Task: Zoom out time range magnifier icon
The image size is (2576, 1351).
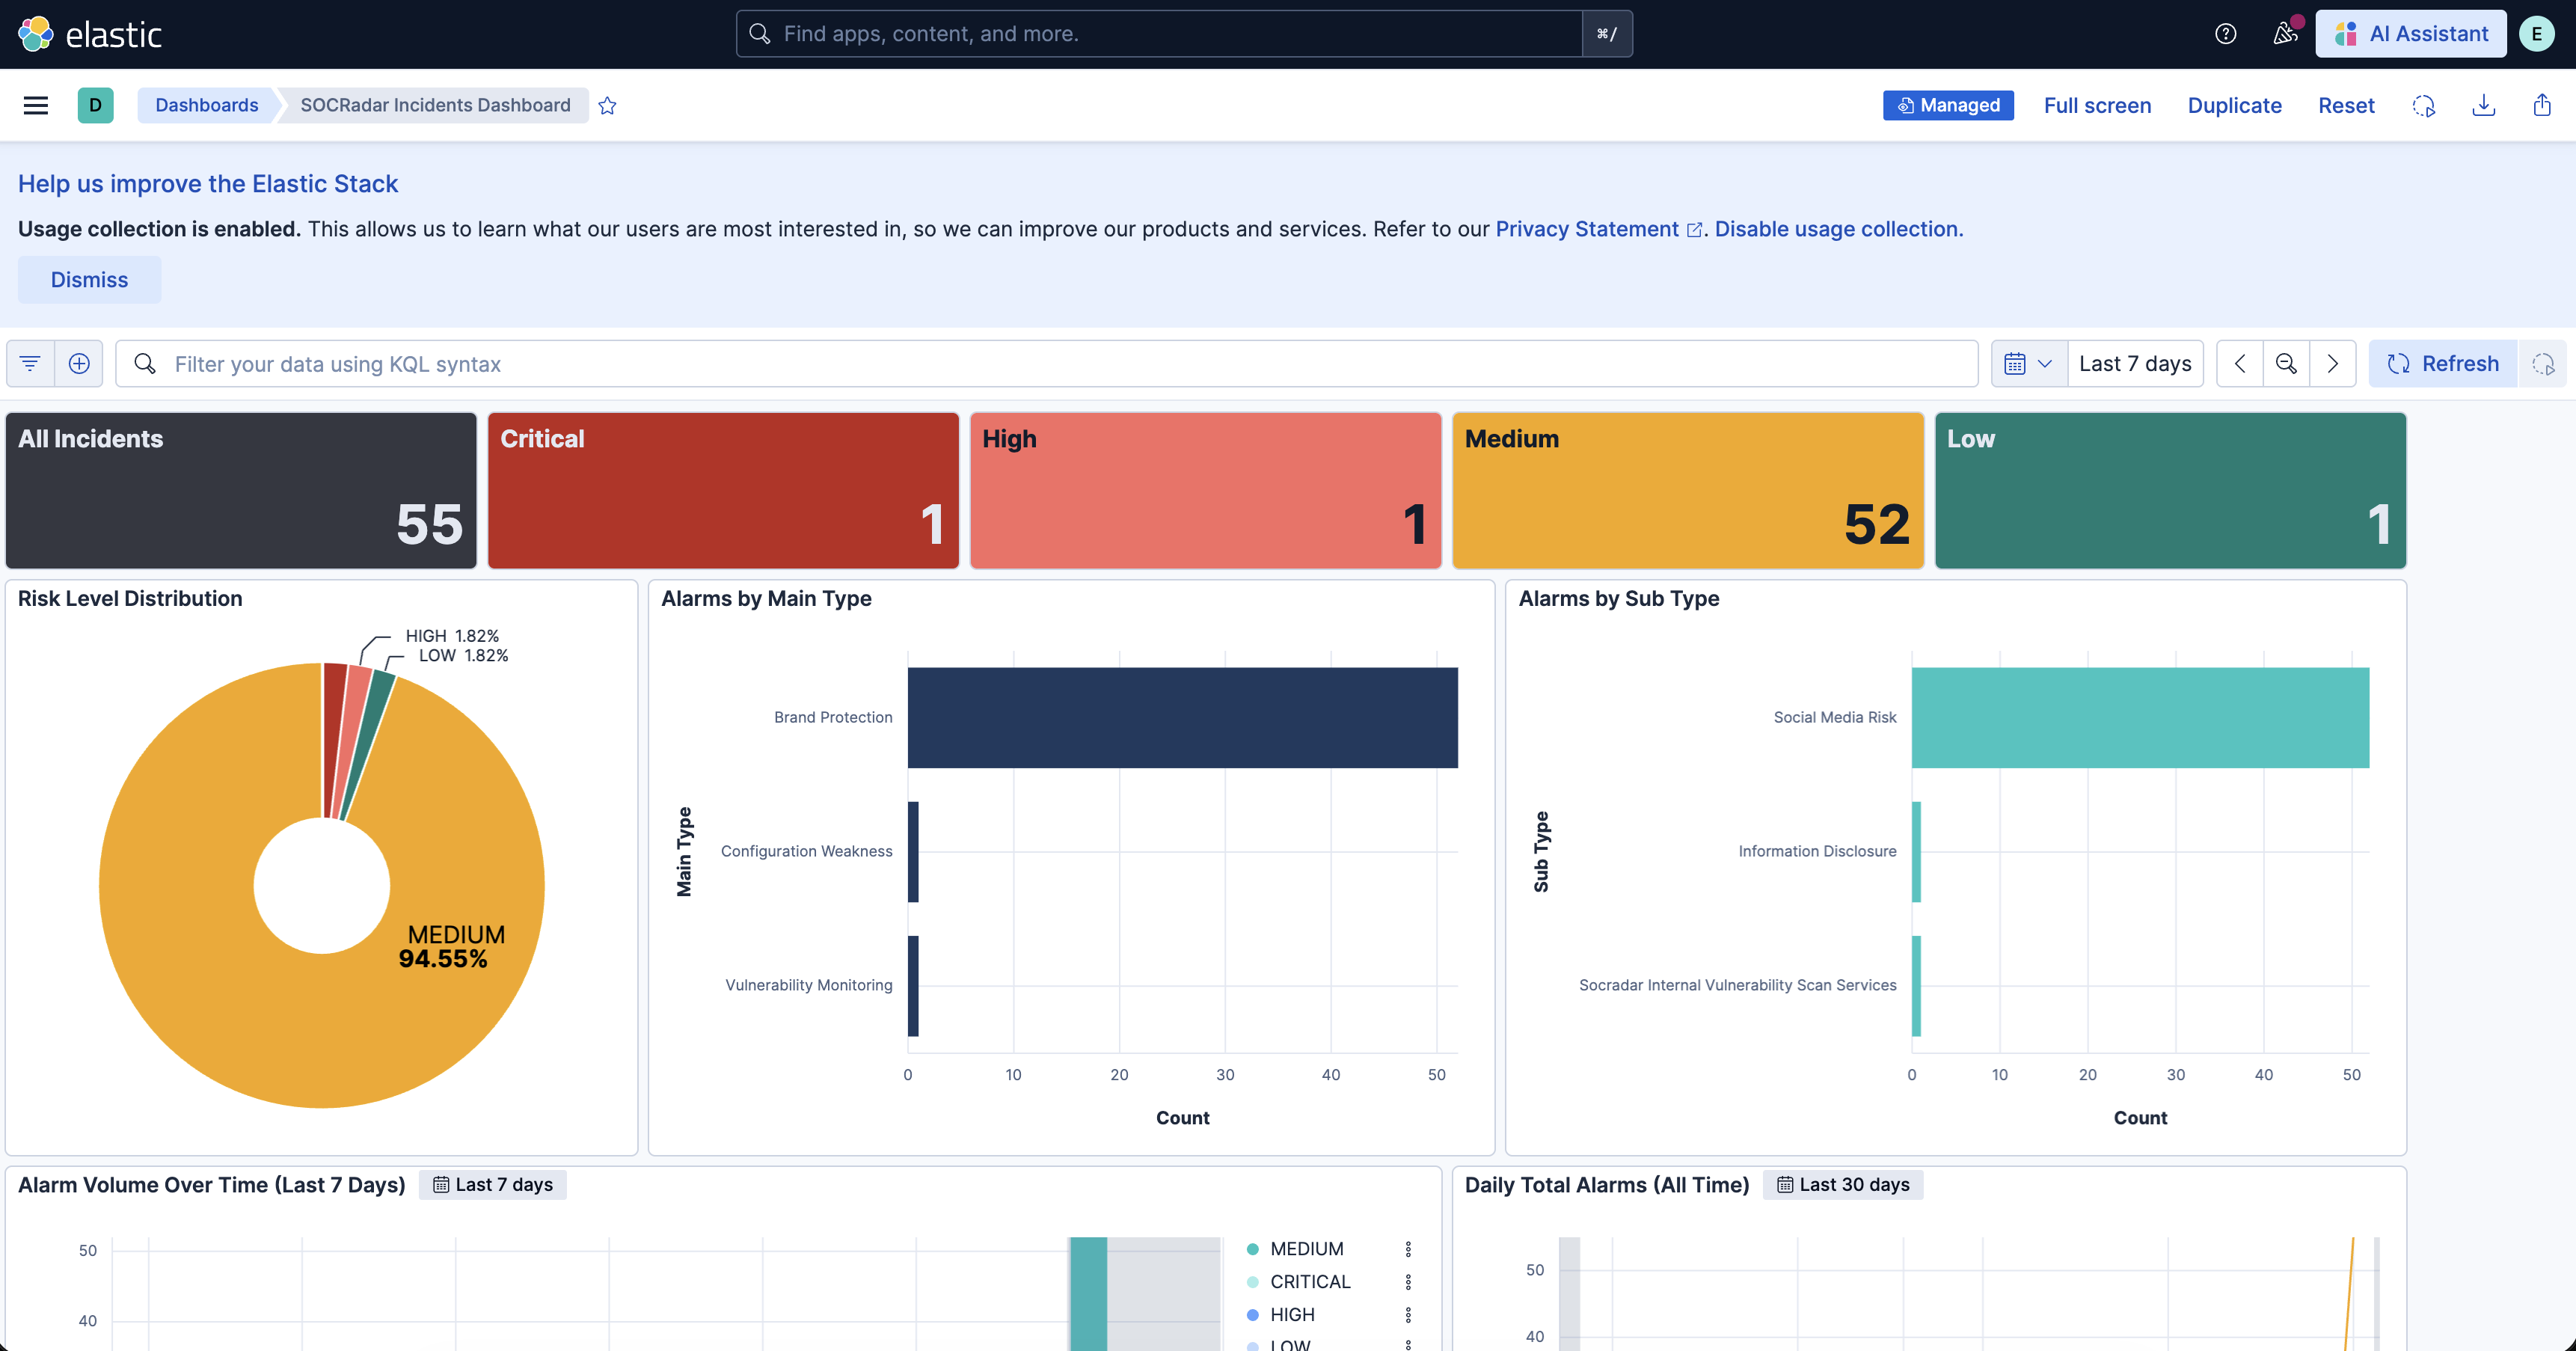Action: tap(2286, 364)
